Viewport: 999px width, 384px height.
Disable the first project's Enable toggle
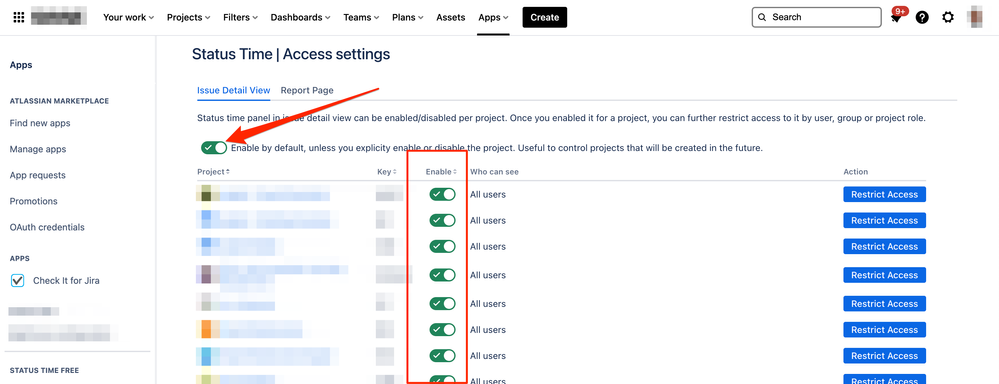(442, 194)
